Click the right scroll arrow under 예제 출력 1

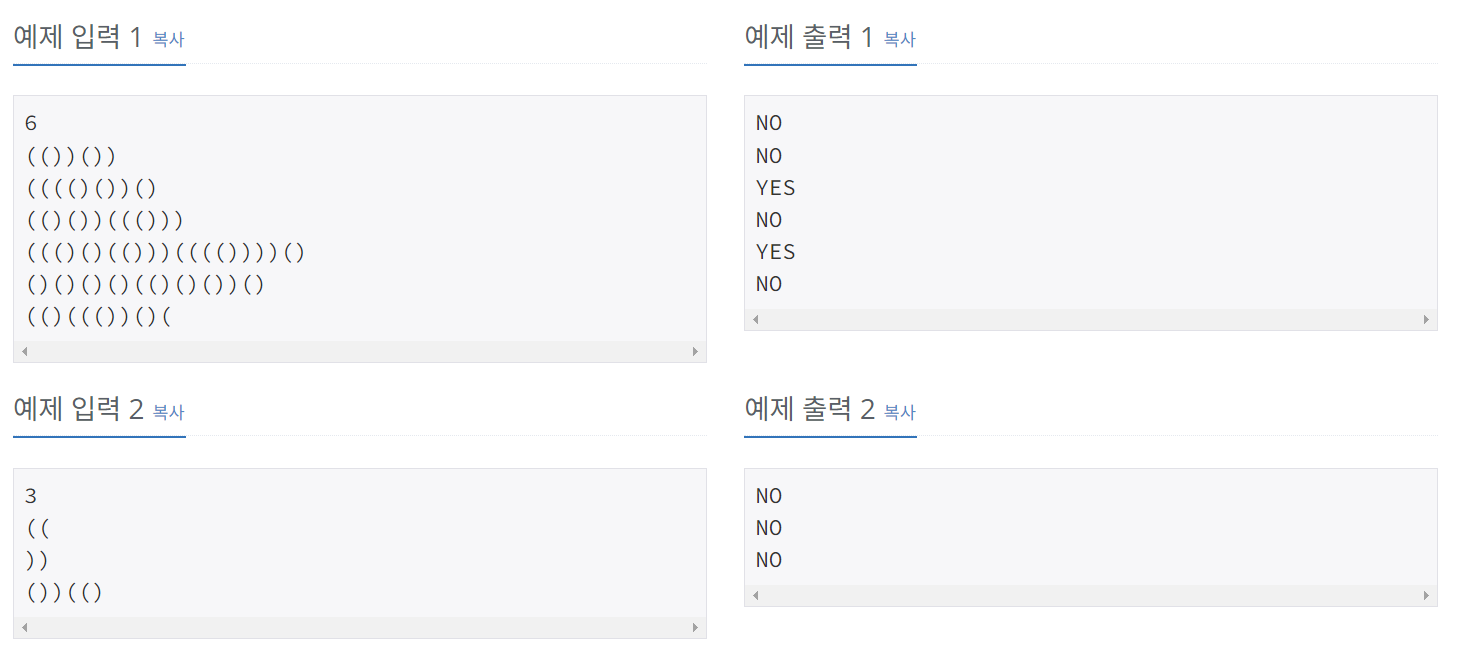coord(1427,318)
